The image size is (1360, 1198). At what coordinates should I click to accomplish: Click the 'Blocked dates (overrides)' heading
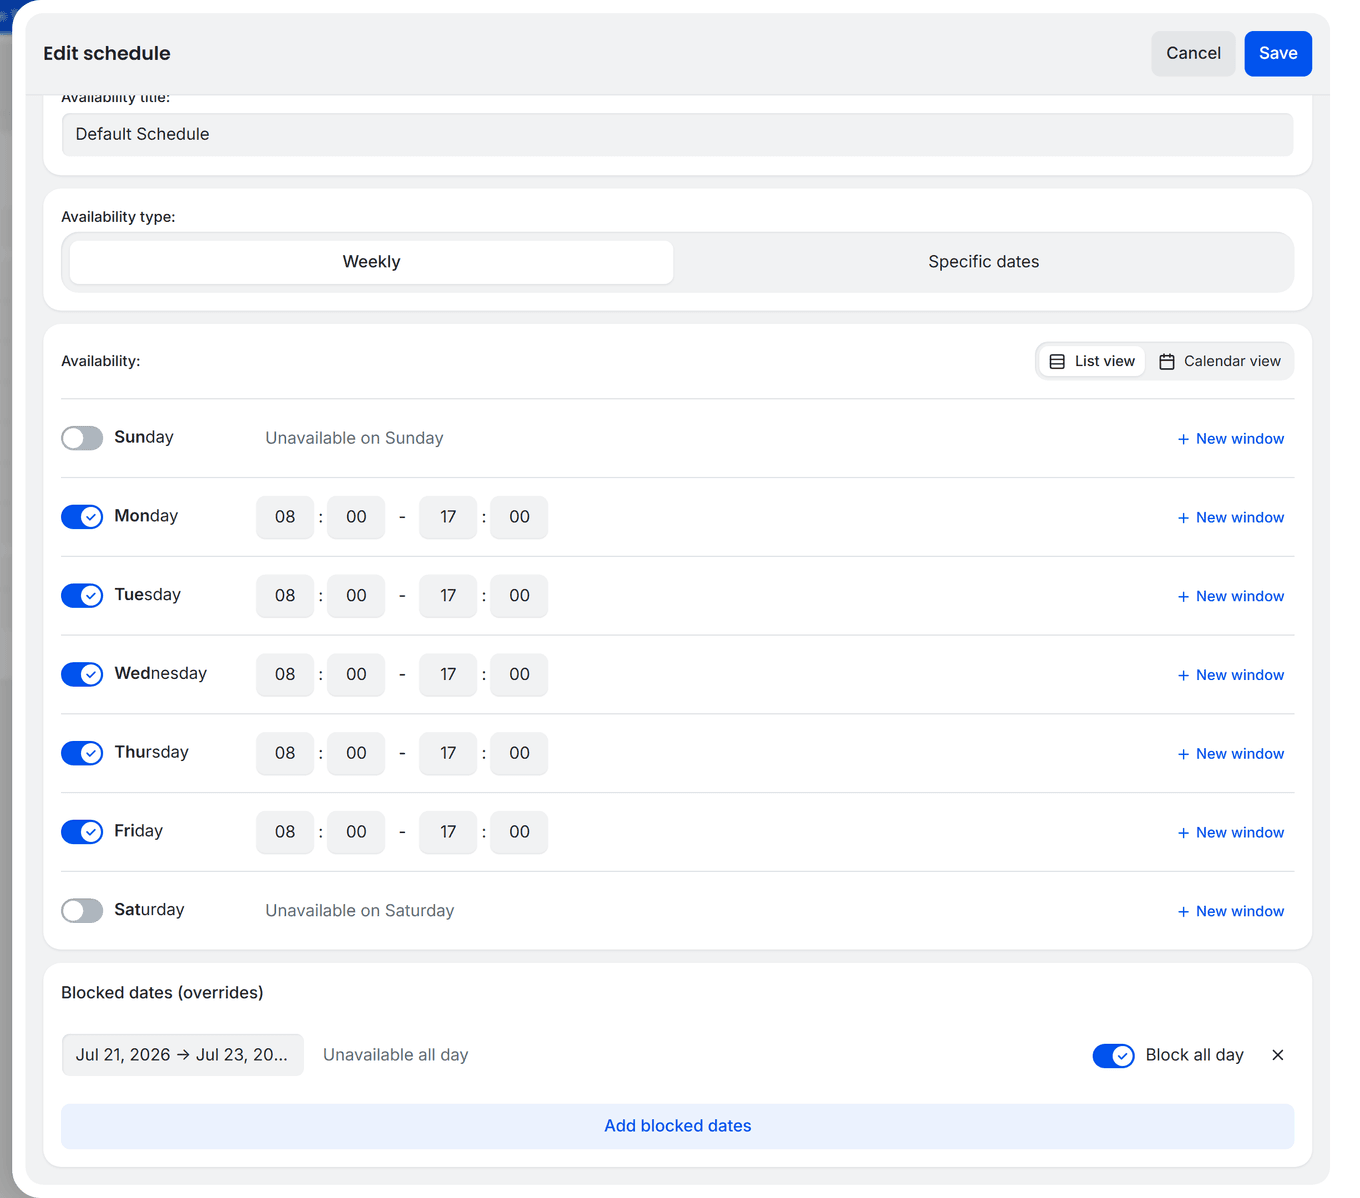click(162, 993)
